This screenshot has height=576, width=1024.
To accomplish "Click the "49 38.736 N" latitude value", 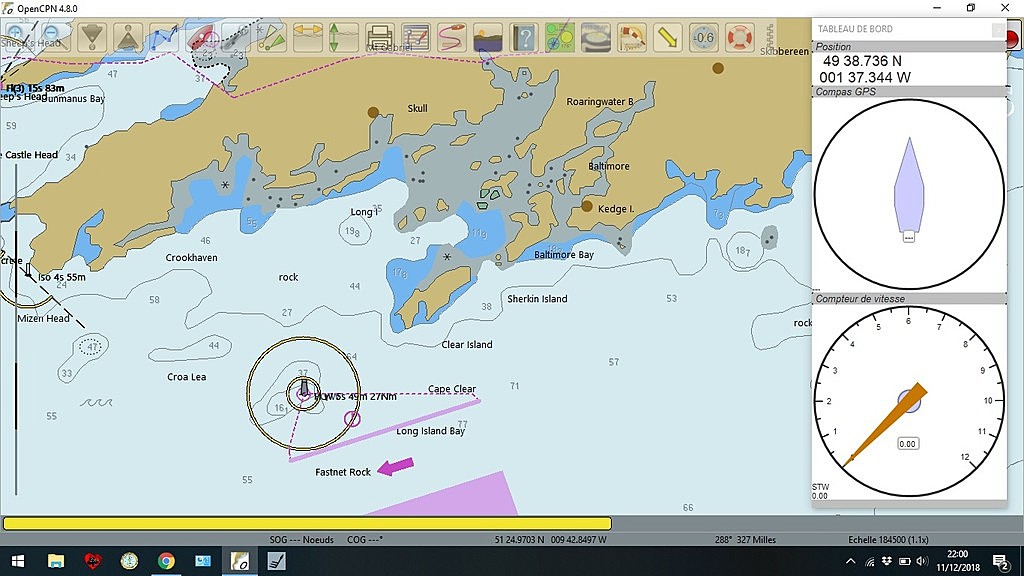I will pyautogui.click(x=862, y=61).
